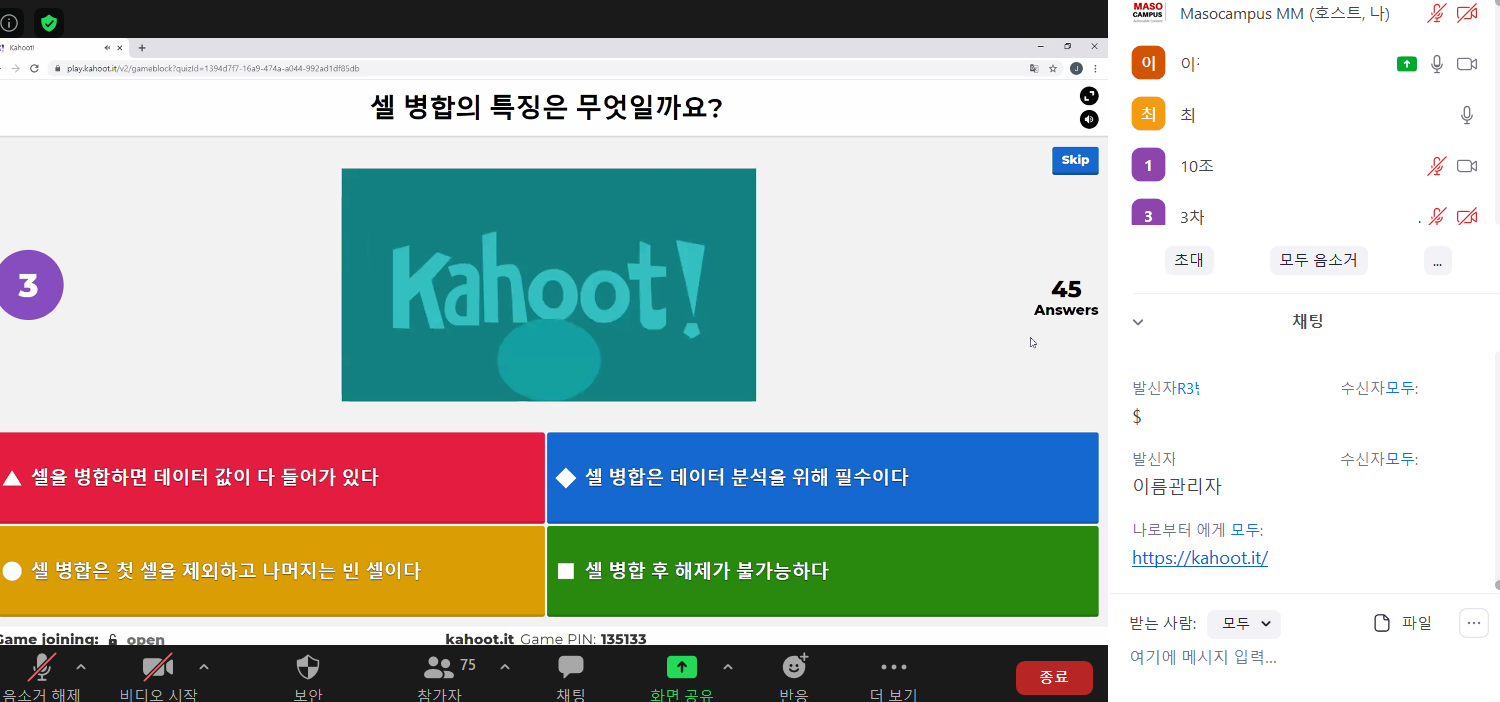Click the Security shield icon in Zoom toolbar
This screenshot has height=702, width=1500.
308,667
